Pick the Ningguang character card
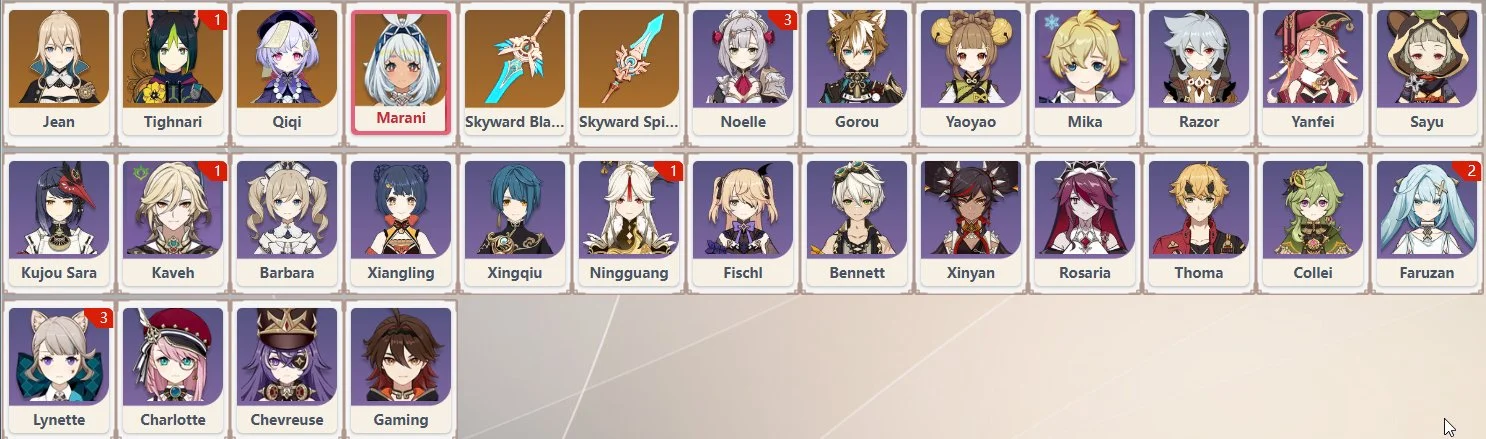Screen dimensions: 1486x439 click(629, 223)
